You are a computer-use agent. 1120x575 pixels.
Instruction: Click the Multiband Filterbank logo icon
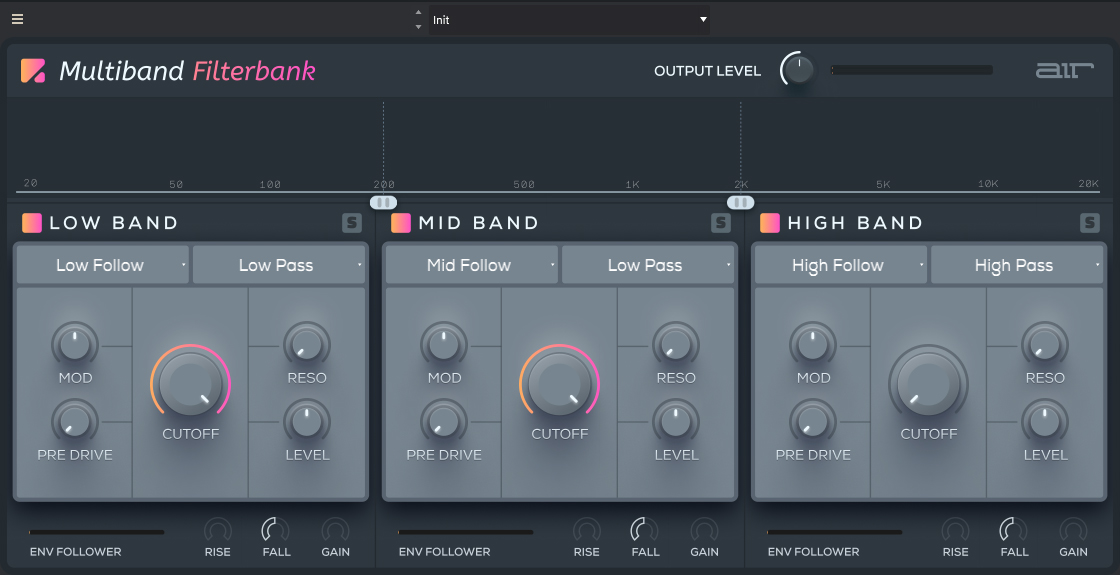(33, 71)
